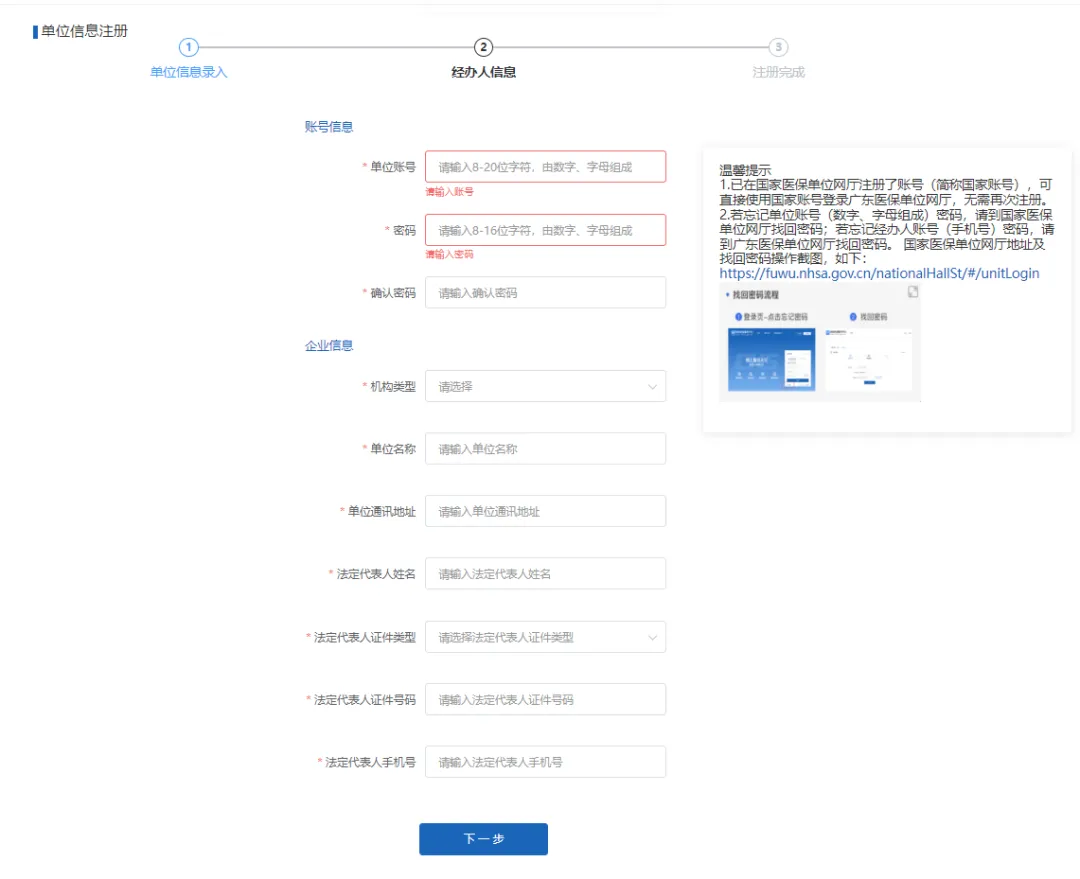Click the 下一步 button
The width and height of the screenshot is (1080, 879).
point(483,839)
